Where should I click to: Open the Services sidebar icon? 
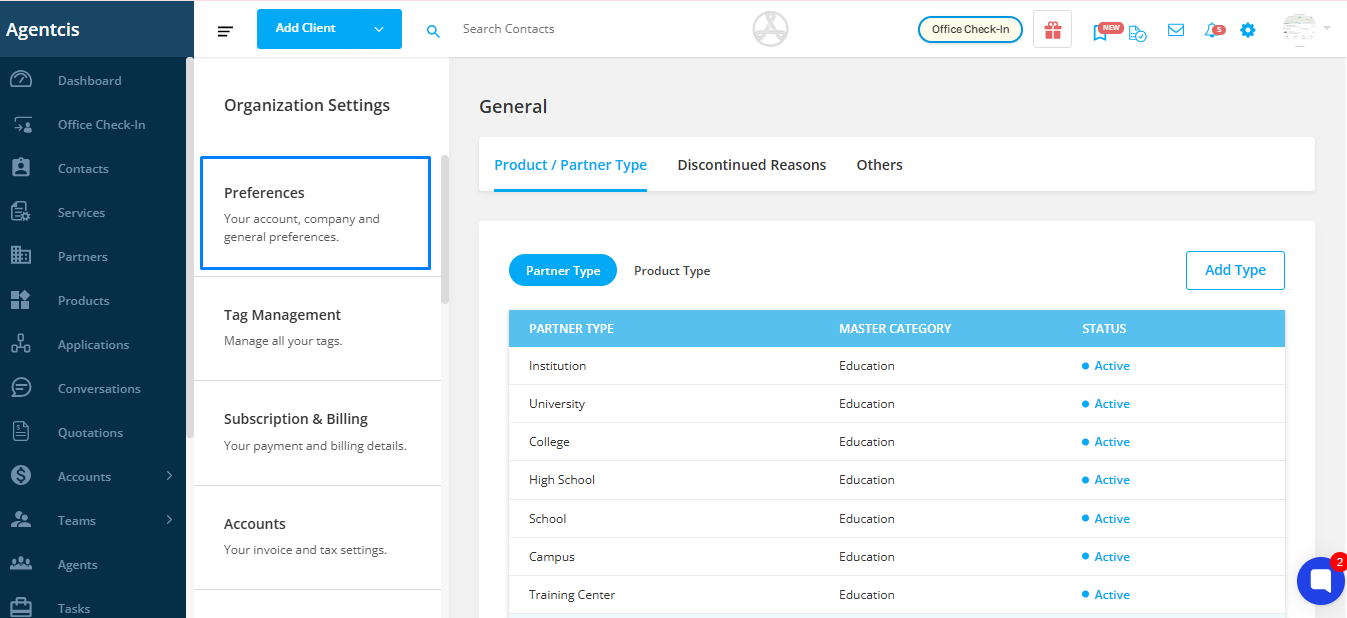[21, 212]
